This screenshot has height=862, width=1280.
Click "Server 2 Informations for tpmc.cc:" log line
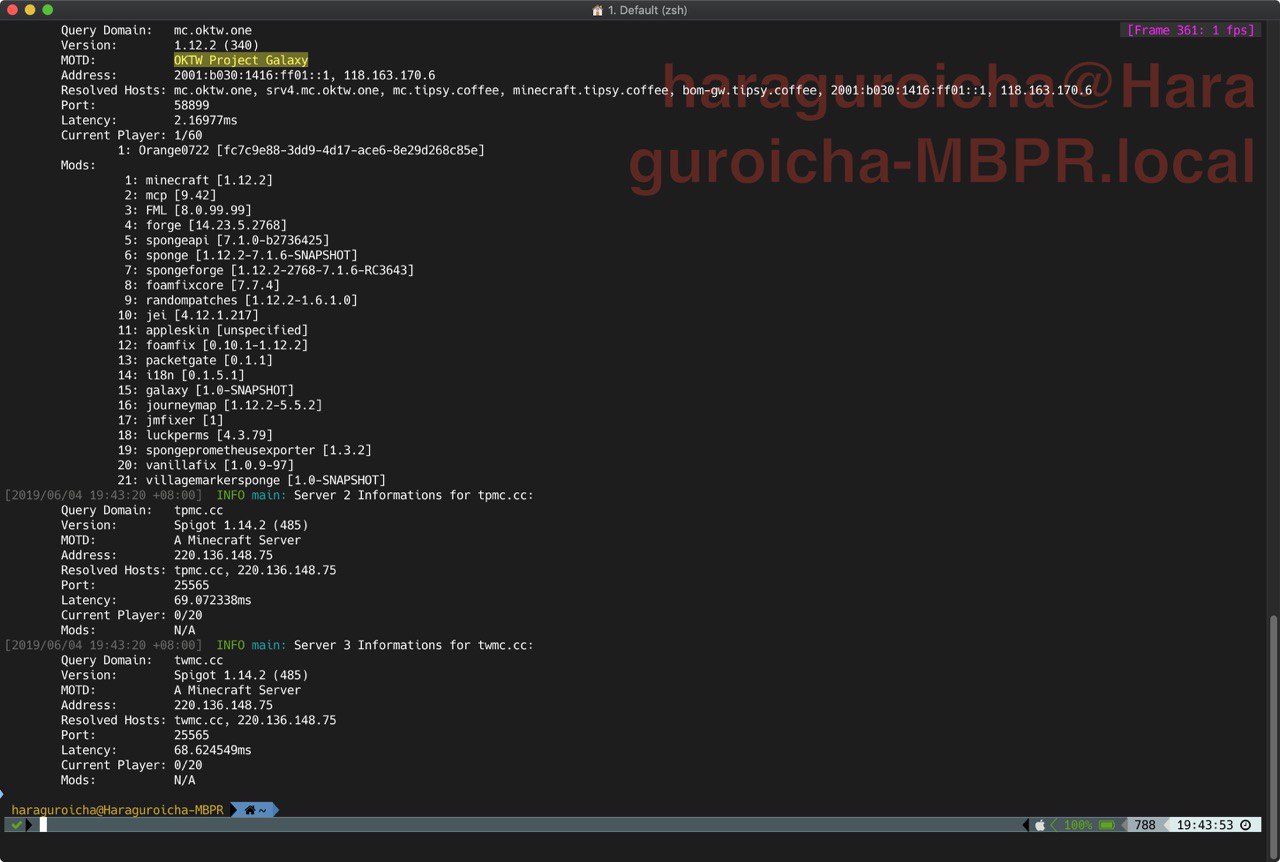[414, 495]
